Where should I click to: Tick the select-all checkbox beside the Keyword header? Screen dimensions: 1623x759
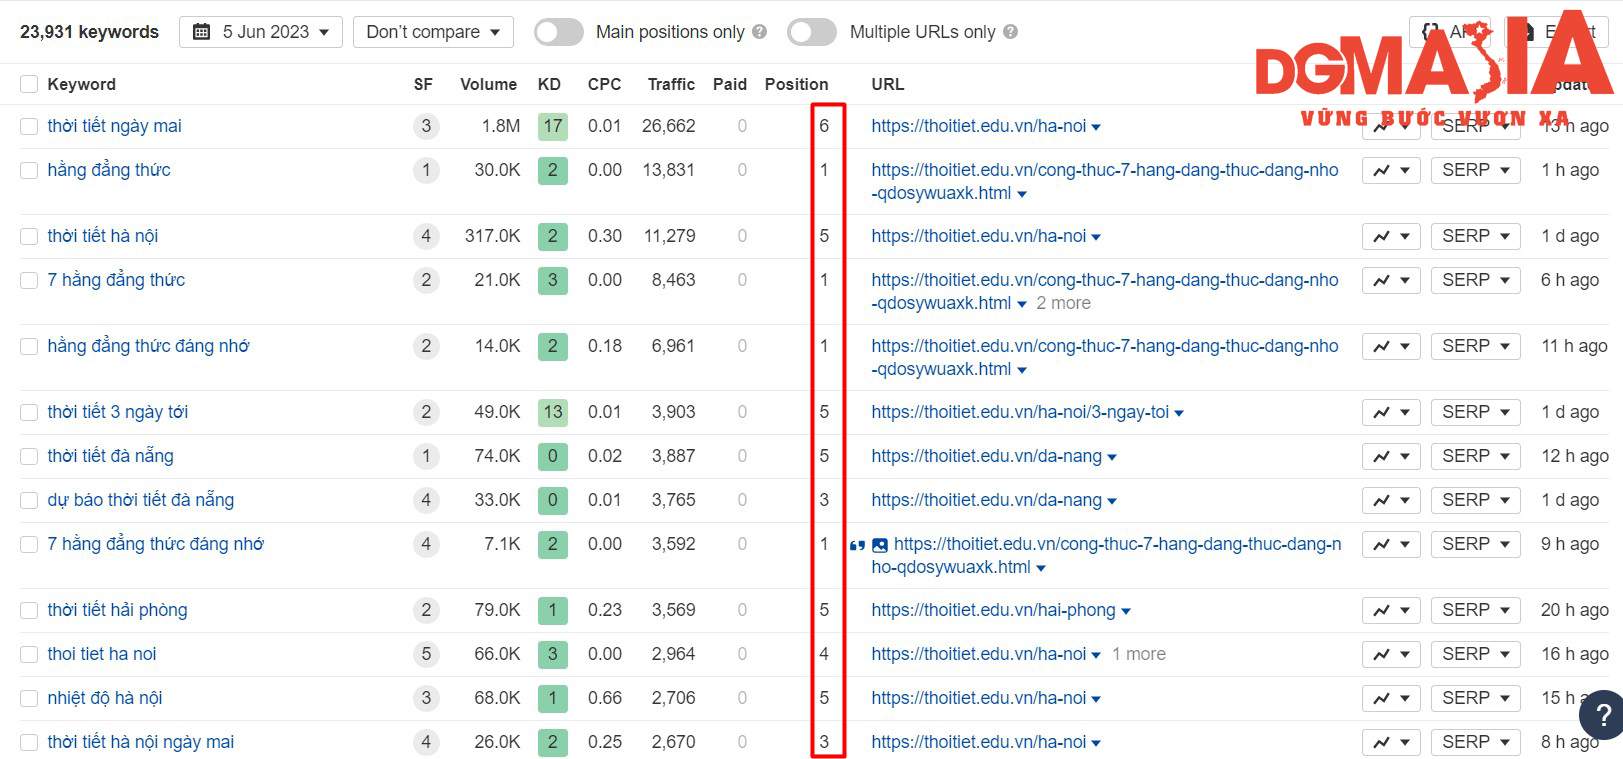tap(29, 84)
